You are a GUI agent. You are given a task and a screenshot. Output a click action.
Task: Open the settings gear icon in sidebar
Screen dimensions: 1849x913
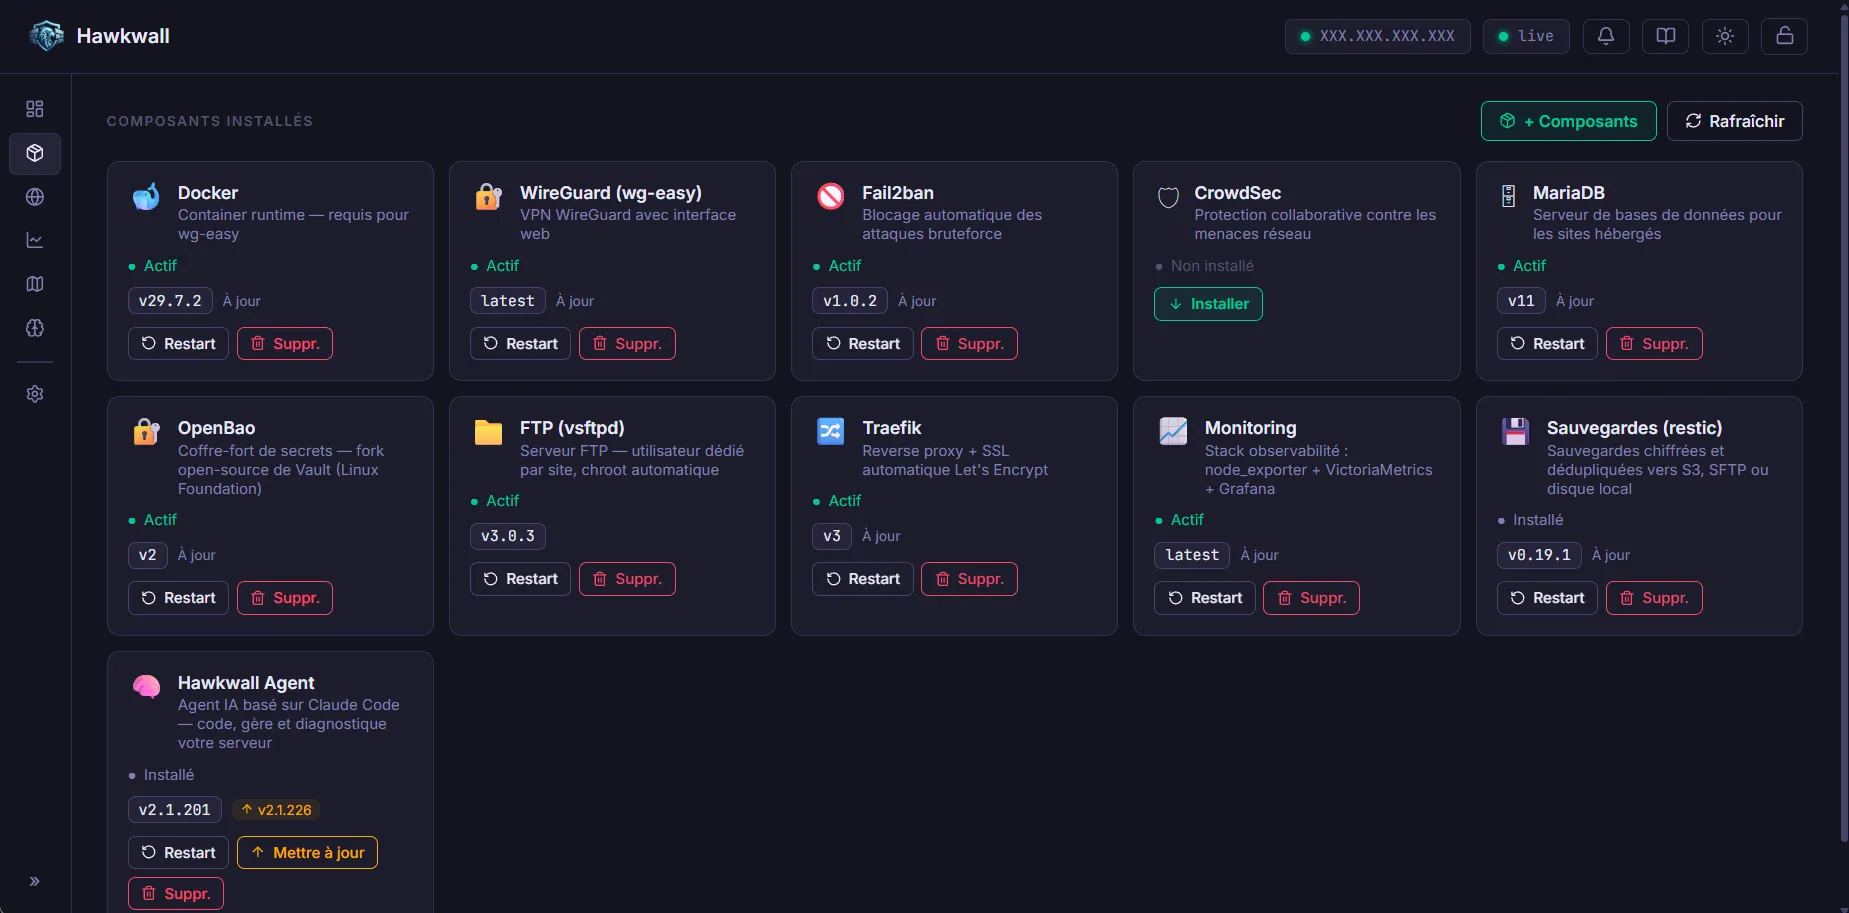click(35, 394)
